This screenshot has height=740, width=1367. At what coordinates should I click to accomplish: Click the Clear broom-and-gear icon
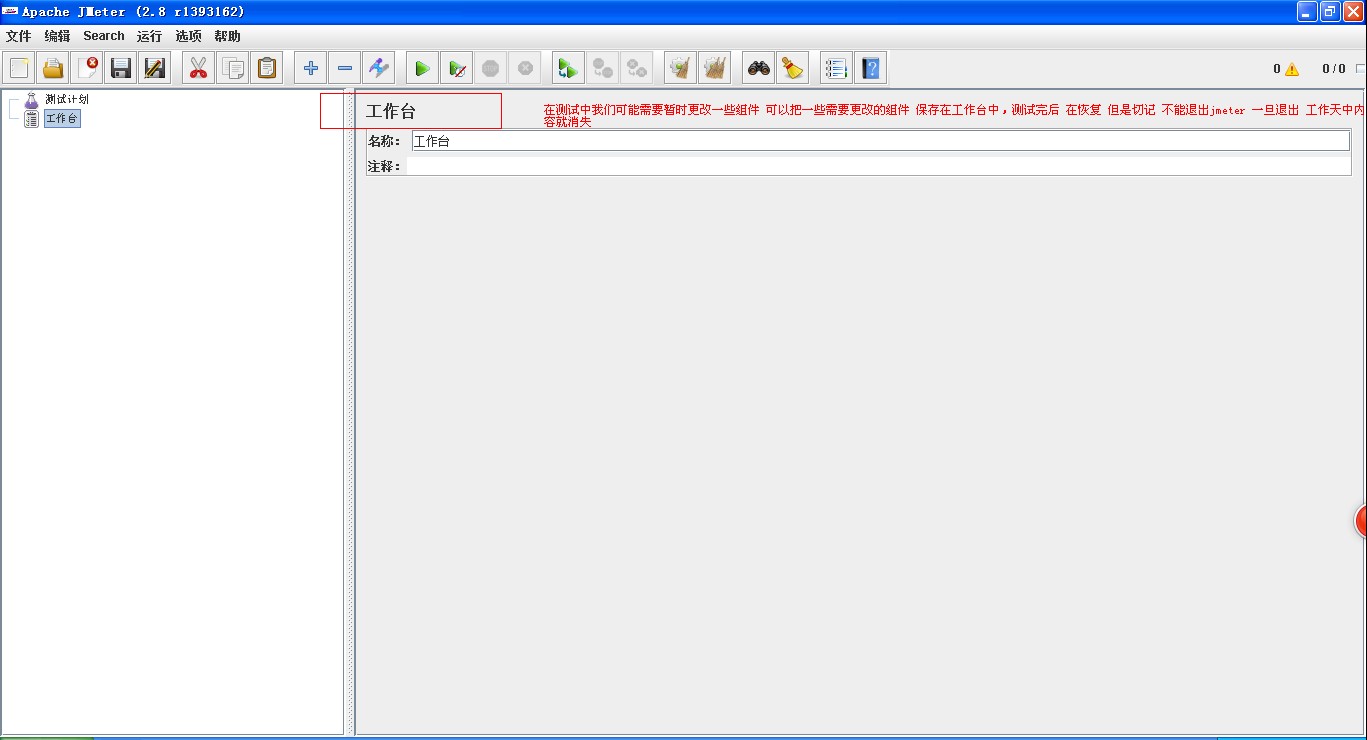pyautogui.click(x=680, y=68)
